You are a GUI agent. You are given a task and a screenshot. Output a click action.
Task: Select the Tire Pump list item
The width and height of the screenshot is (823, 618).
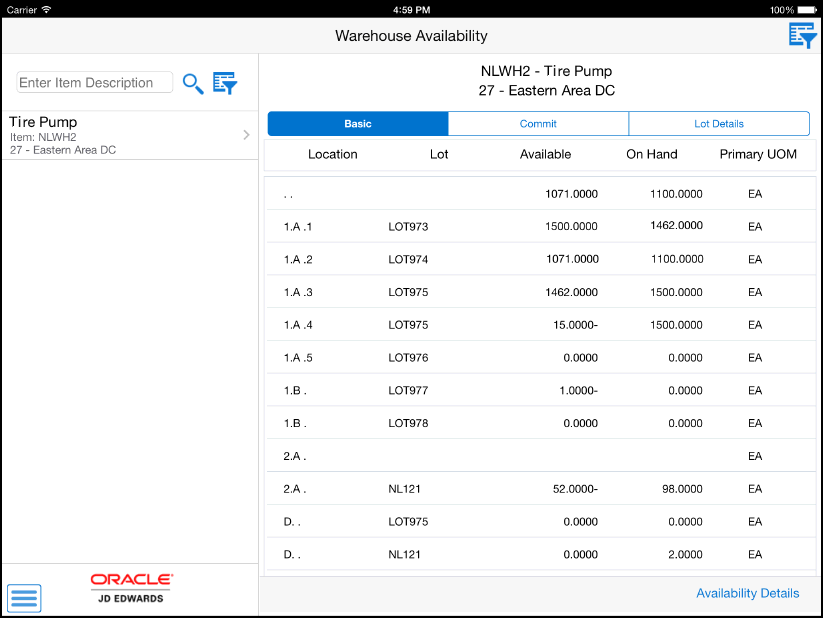point(130,135)
